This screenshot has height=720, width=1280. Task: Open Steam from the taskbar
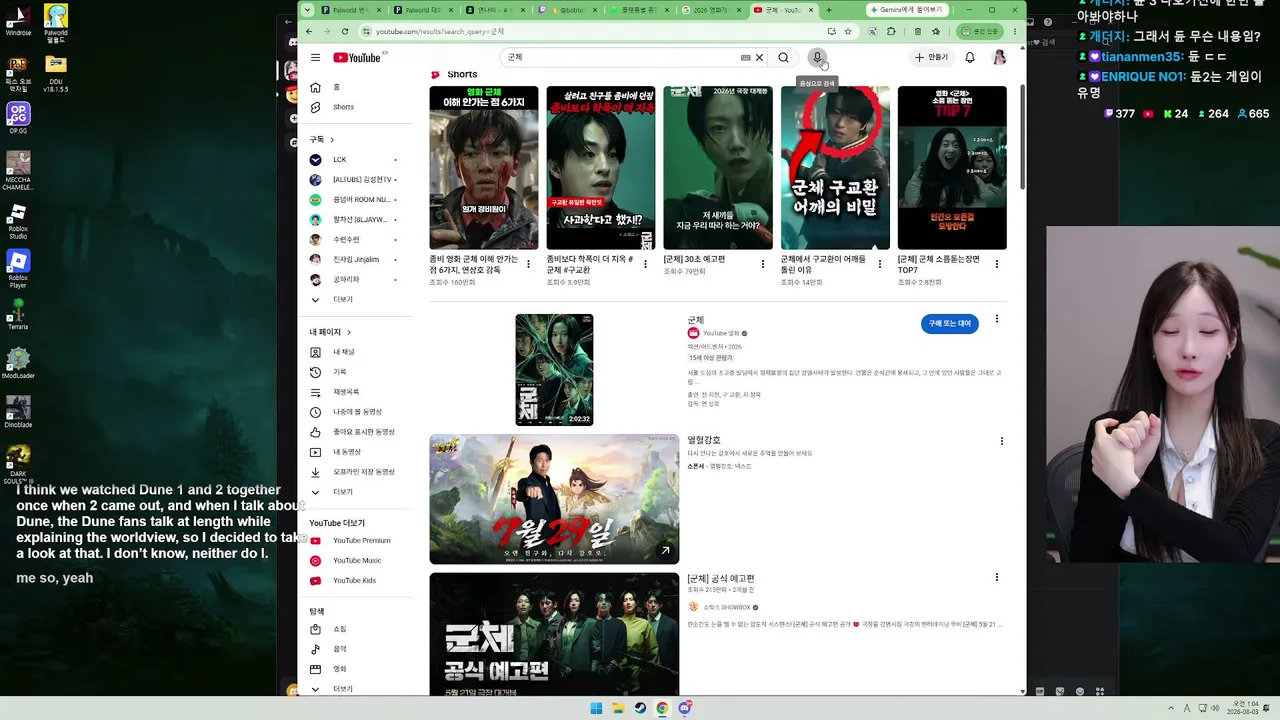[640, 708]
